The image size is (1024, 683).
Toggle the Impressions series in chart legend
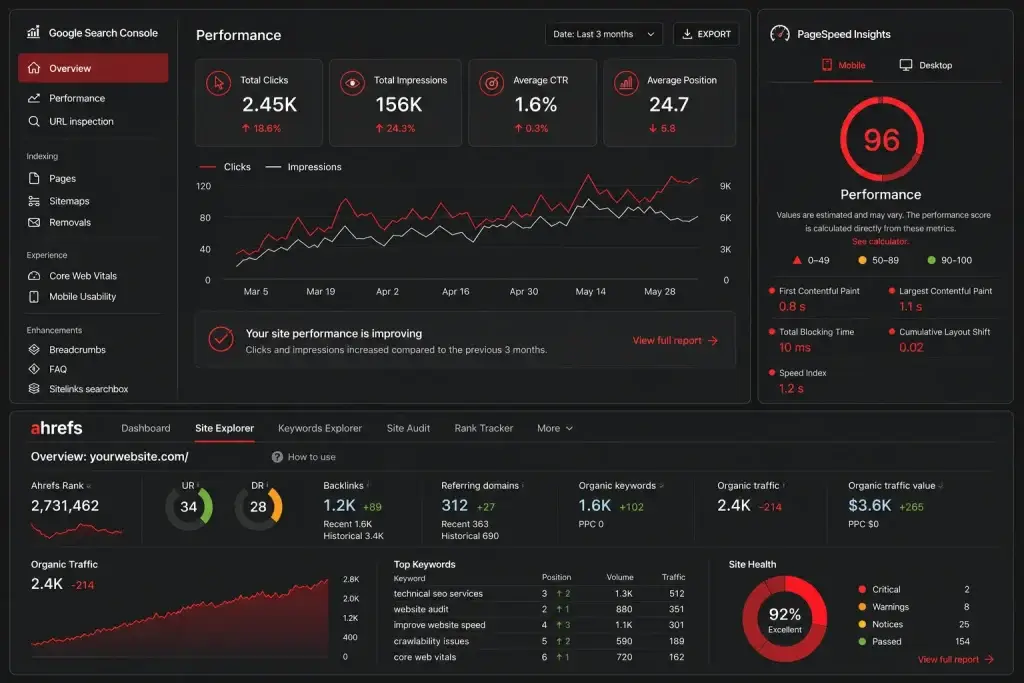[x=304, y=167]
